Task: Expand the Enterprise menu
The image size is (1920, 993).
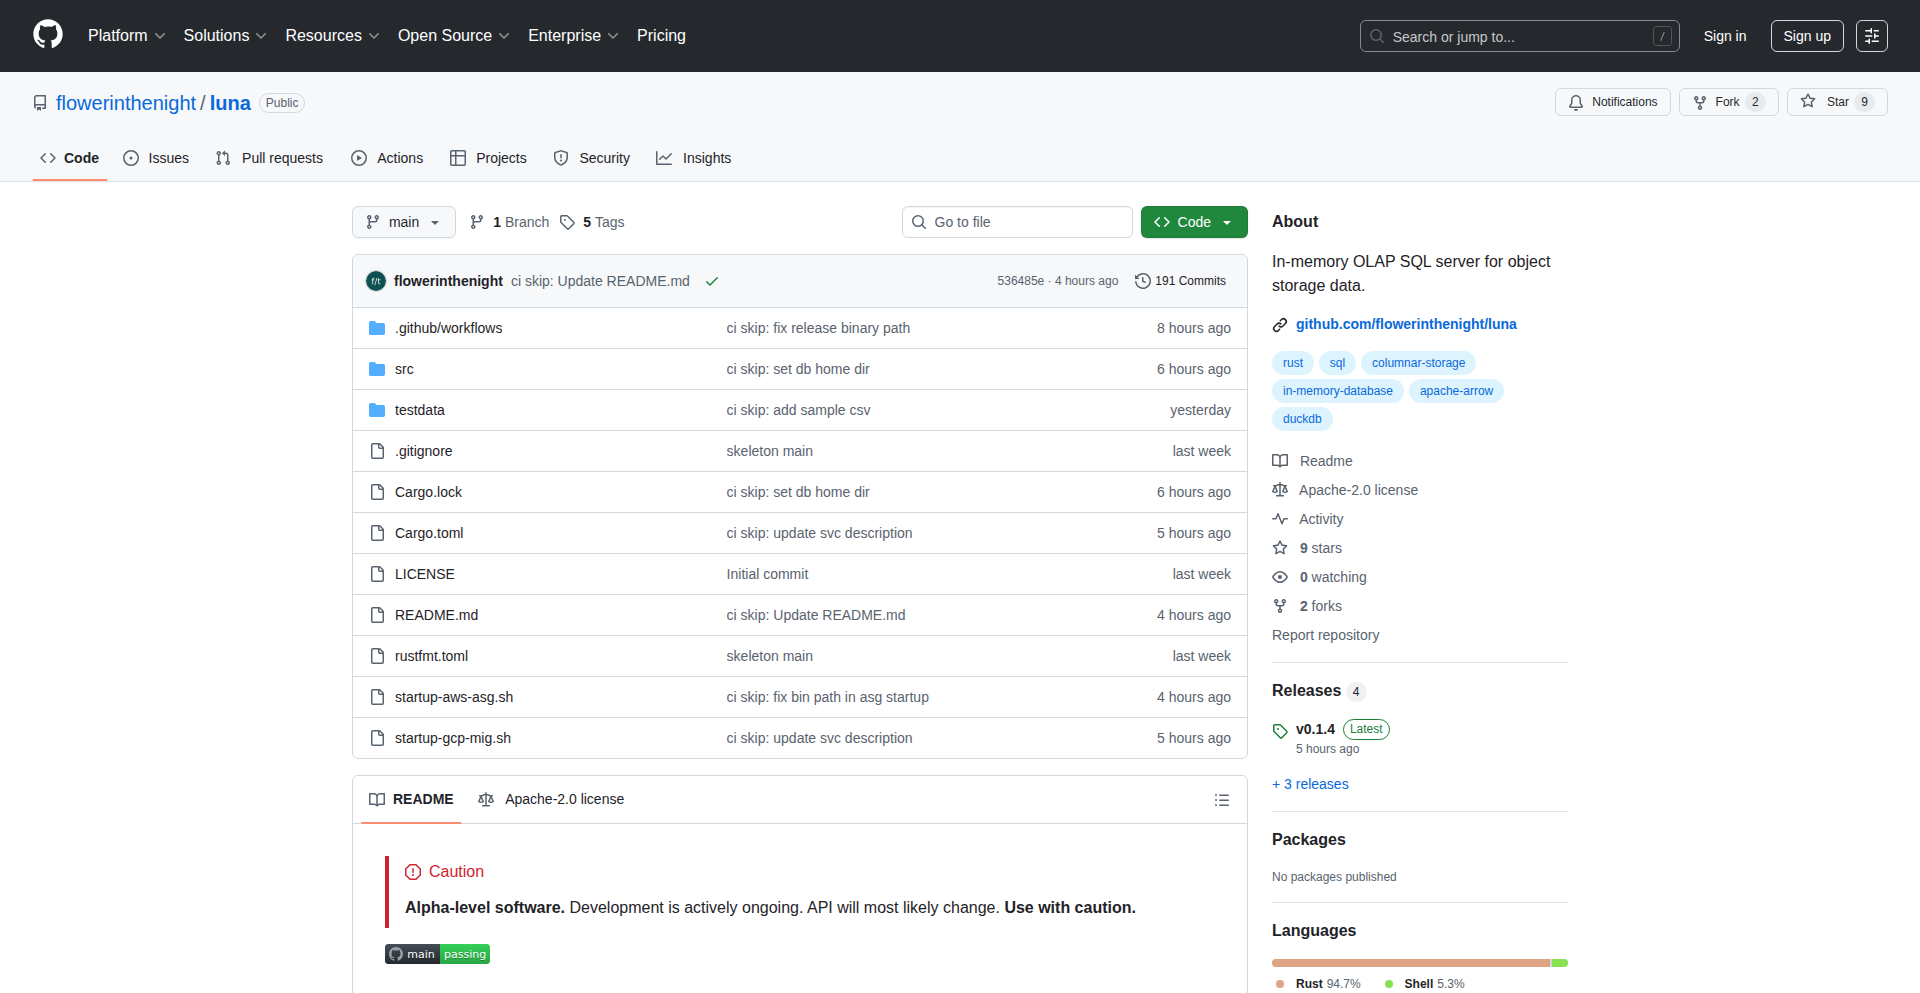Action: tap(573, 35)
